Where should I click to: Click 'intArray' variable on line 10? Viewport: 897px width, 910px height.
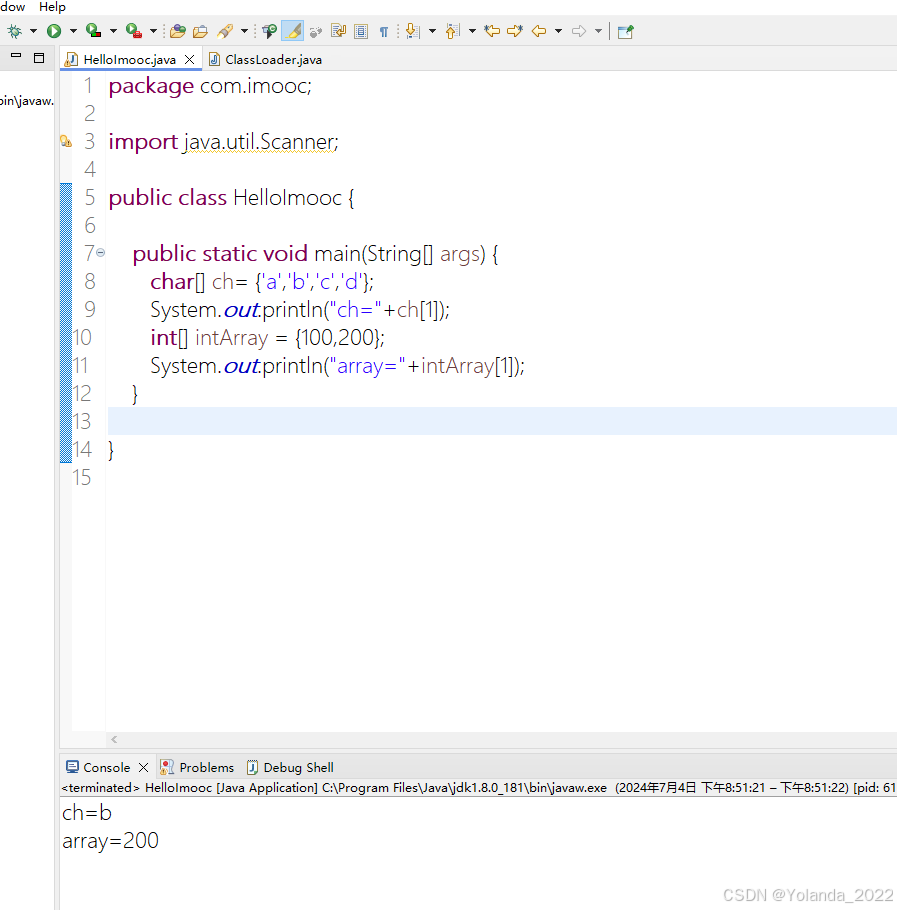pos(232,338)
